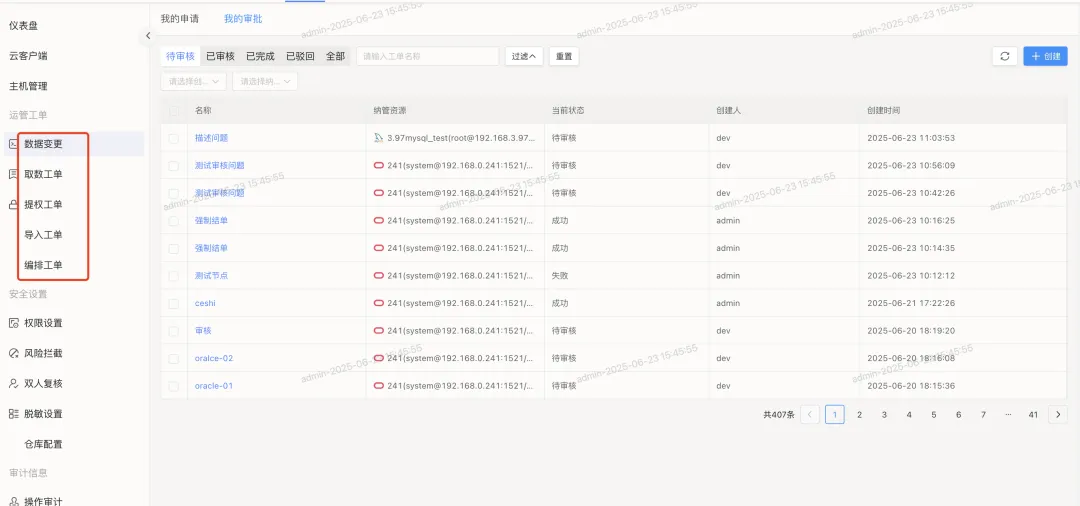Open the 审核 work order link
1080x506 pixels.
point(203,330)
